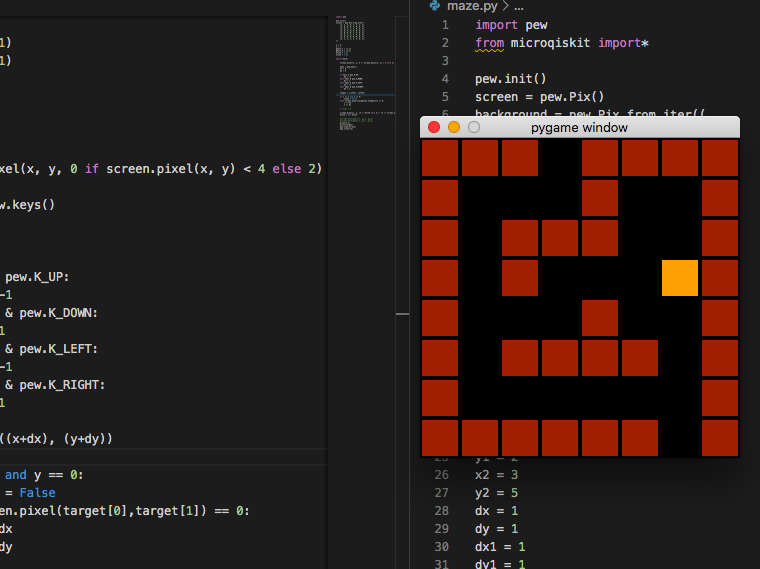Click the 'y2 = 5' assignment line
Screen dimensions: 760x569
click(496, 492)
